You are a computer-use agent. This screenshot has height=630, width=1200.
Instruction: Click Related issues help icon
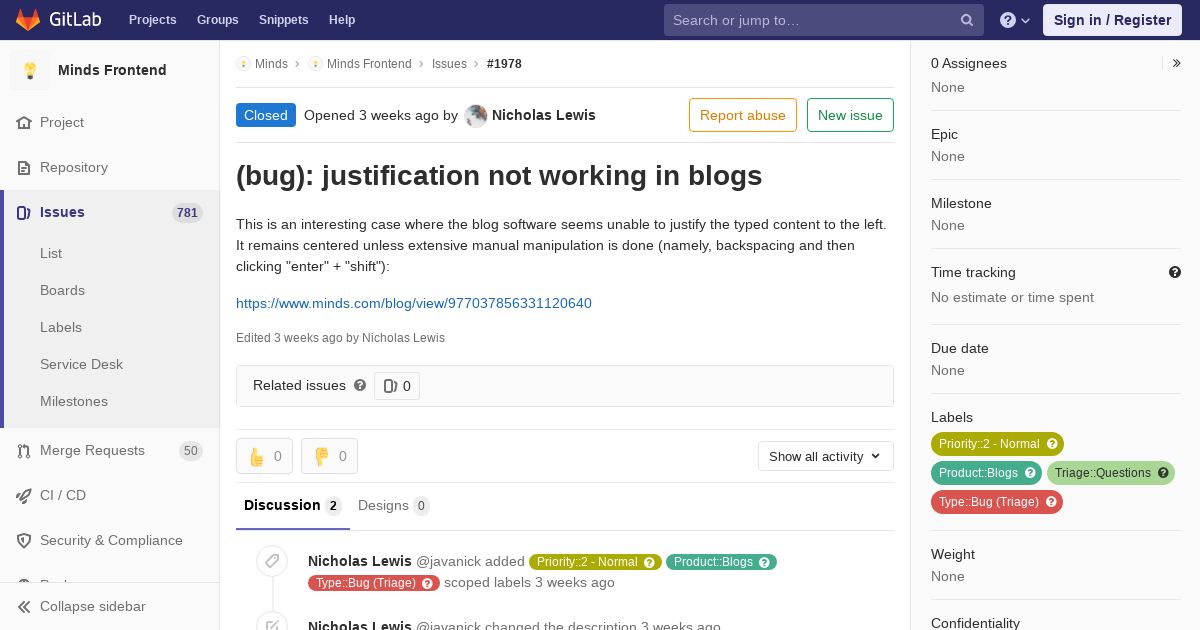point(360,385)
